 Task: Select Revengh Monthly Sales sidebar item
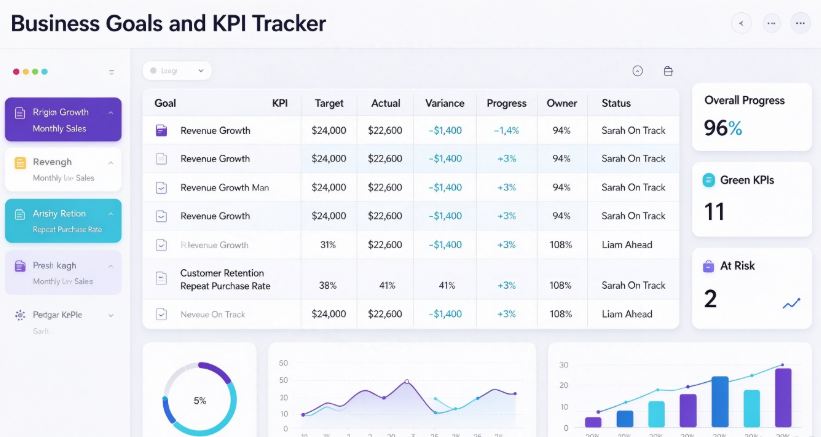pos(63,170)
